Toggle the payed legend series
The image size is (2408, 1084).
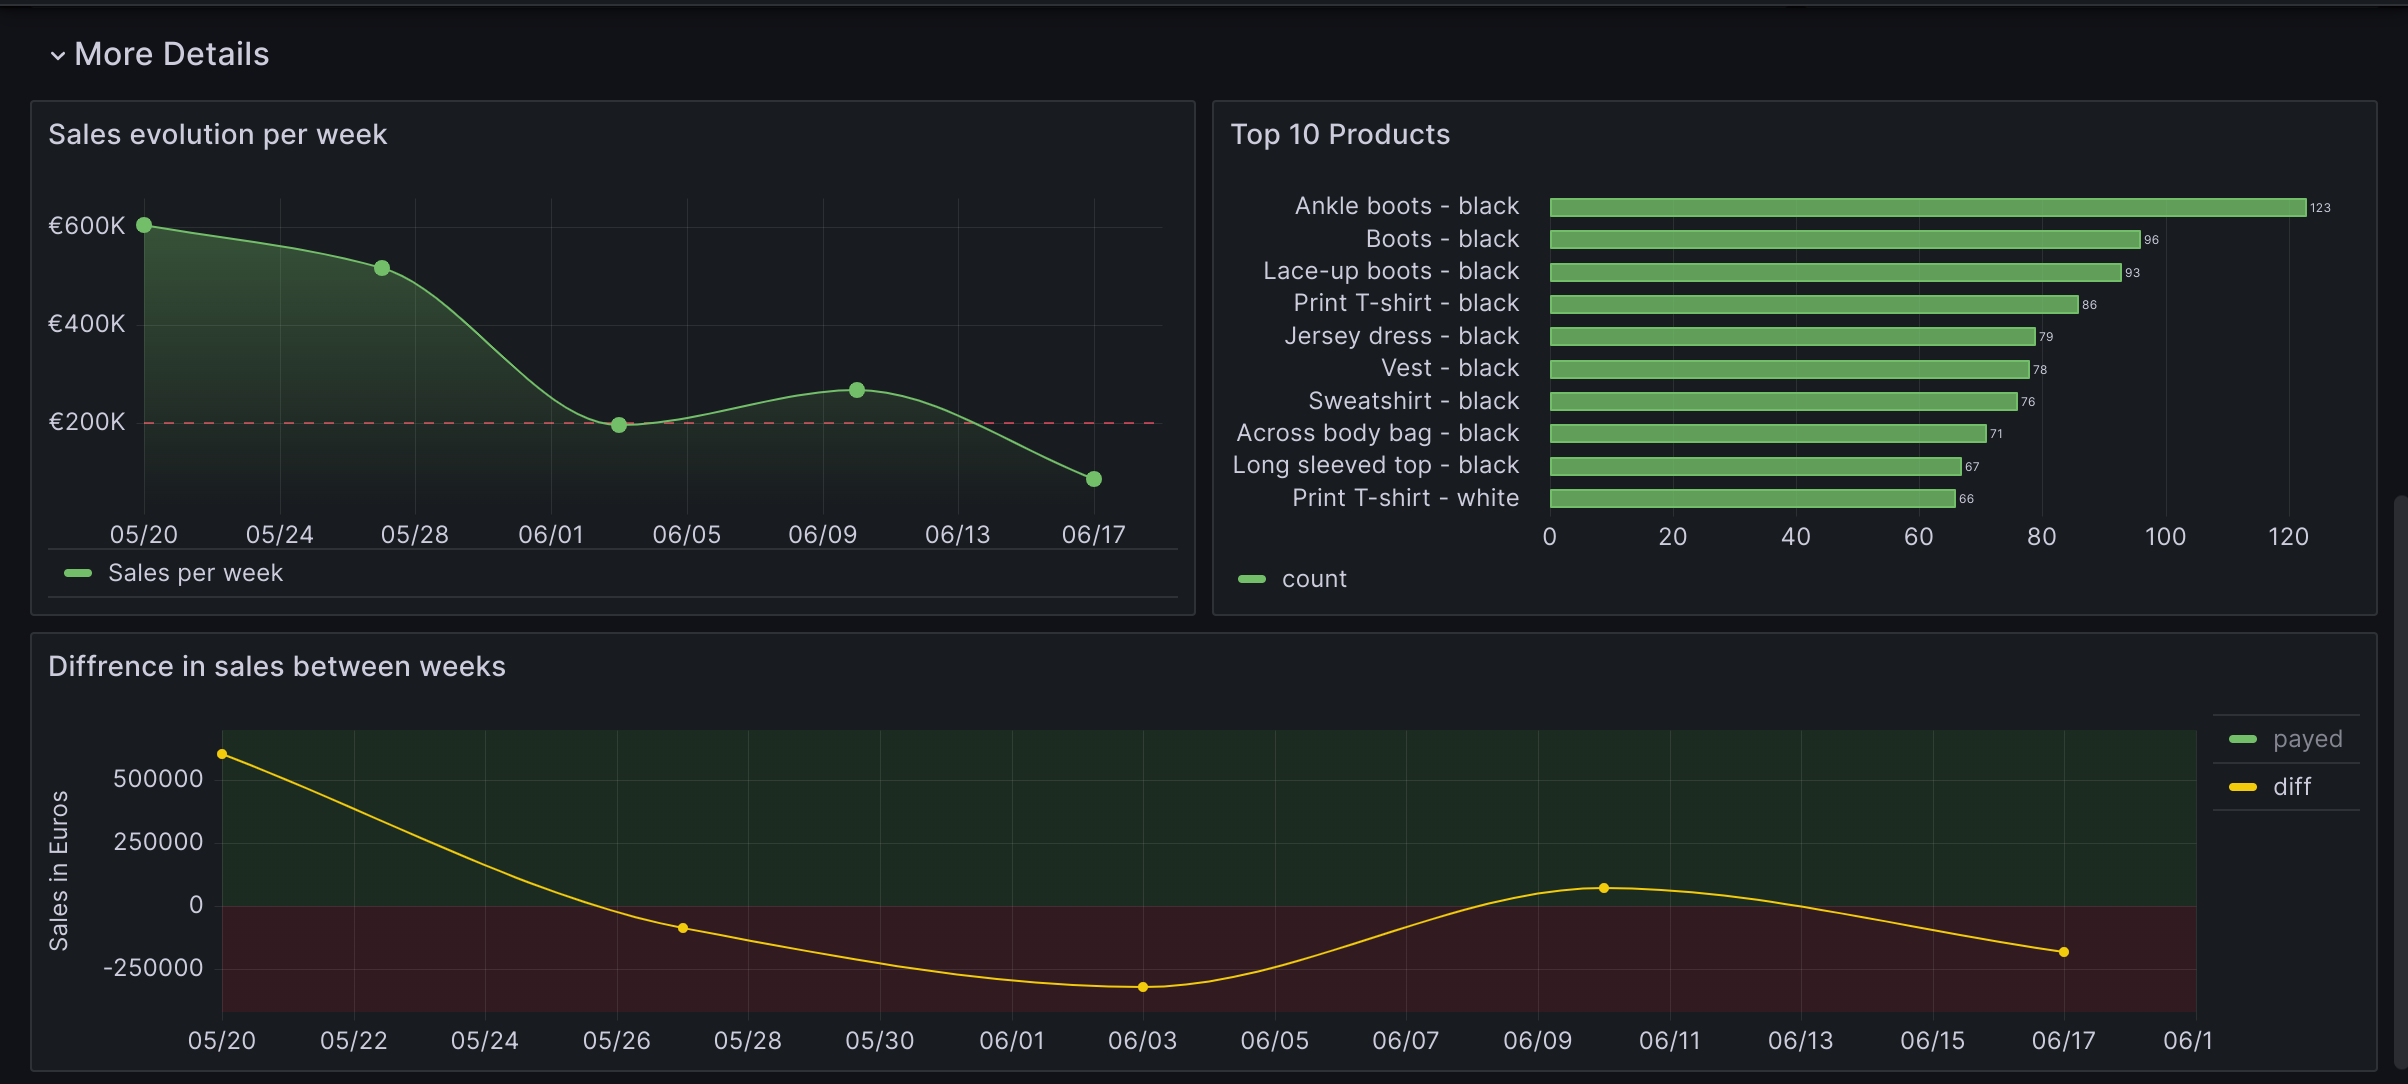point(2307,739)
